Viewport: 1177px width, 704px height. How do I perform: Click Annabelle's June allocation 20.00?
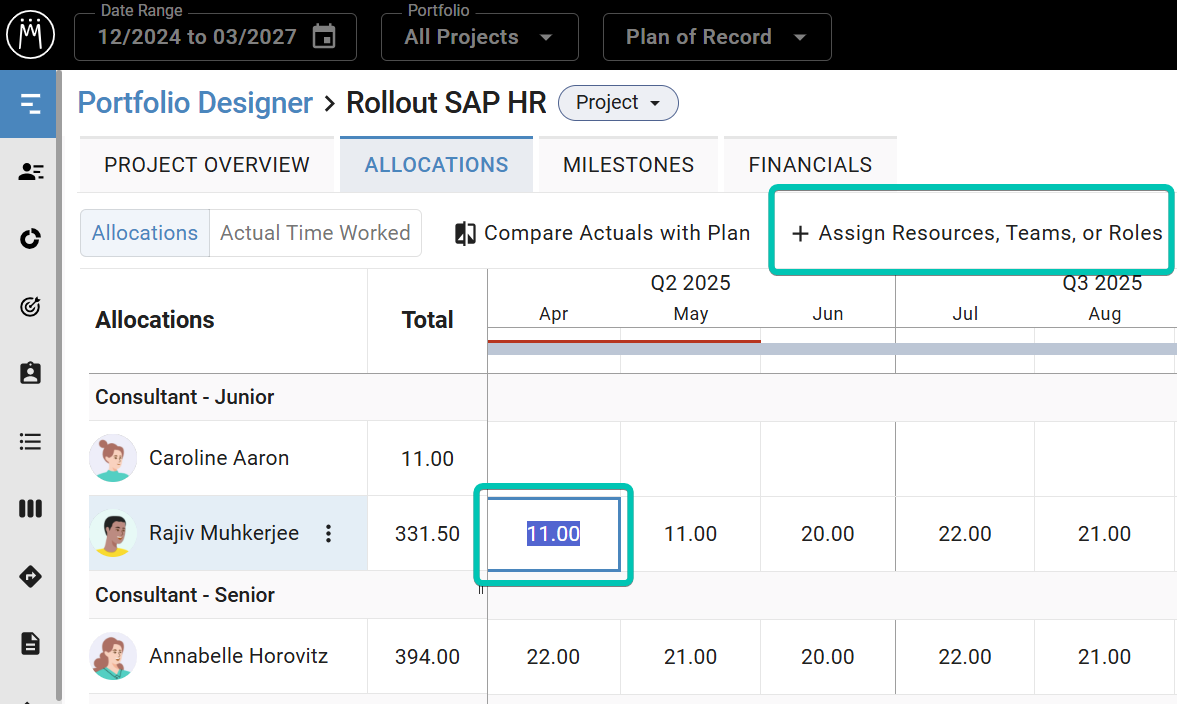827,657
